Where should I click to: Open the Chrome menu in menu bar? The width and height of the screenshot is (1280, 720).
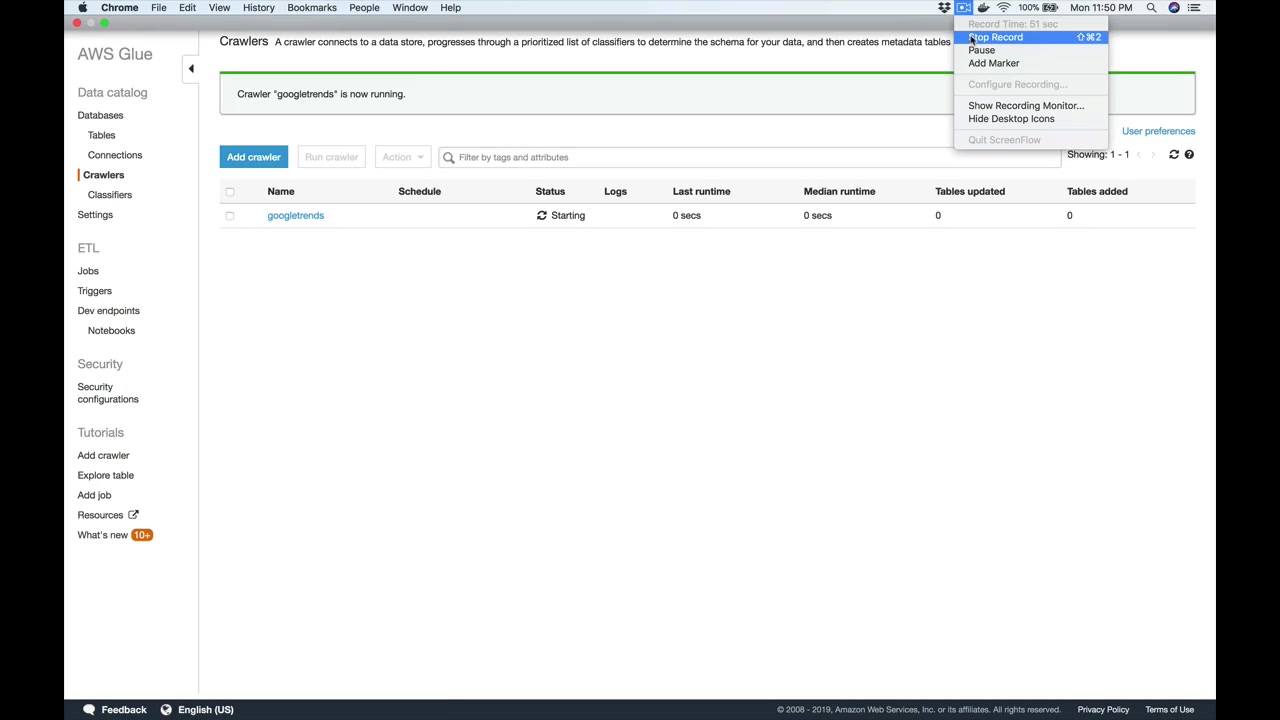tap(119, 8)
